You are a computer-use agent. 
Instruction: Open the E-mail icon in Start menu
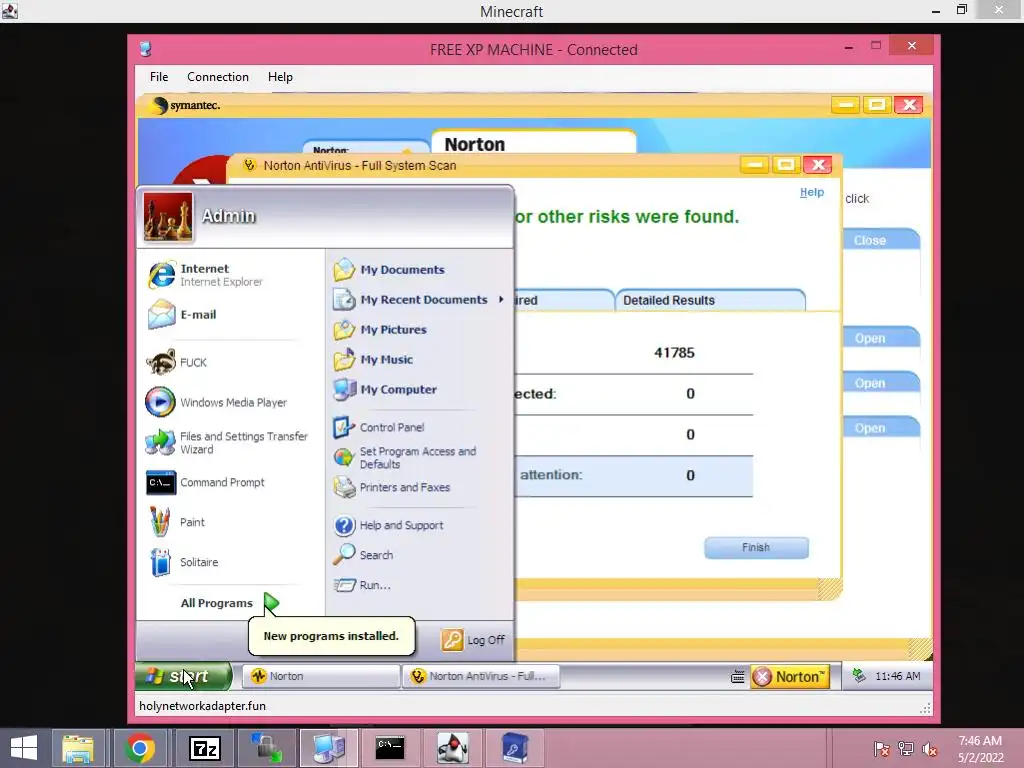161,314
